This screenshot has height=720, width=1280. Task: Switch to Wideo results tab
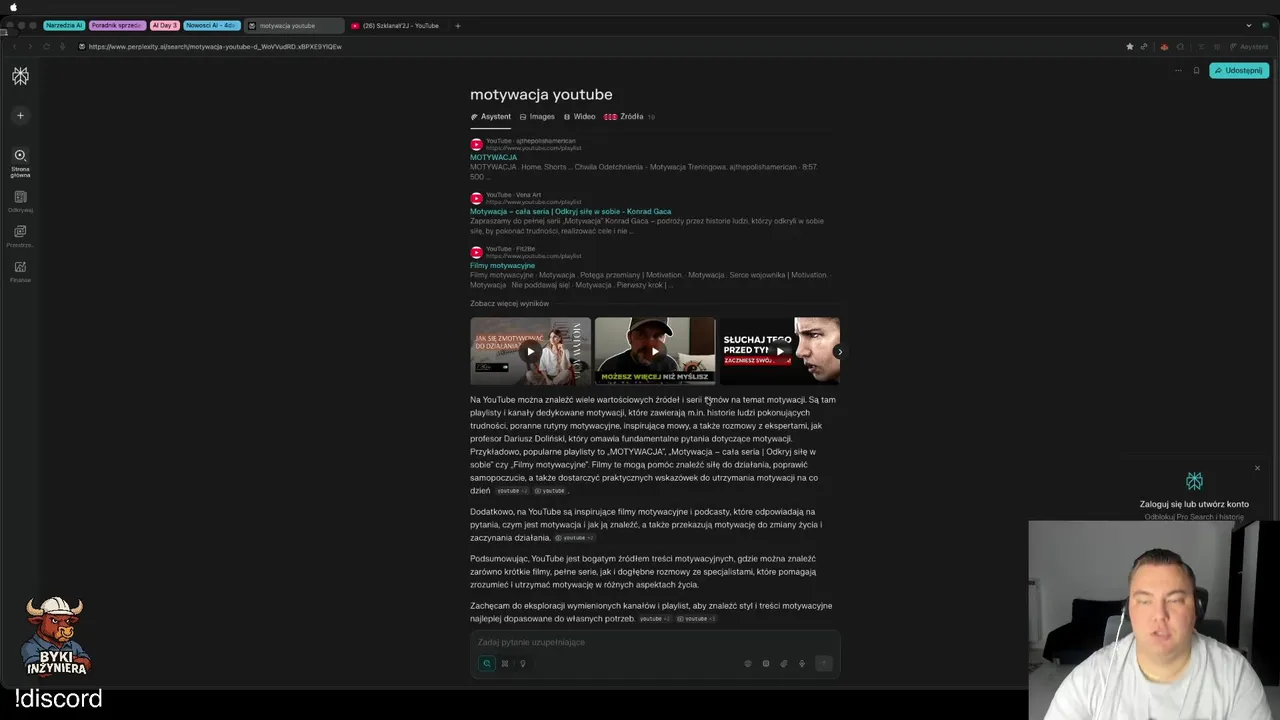click(579, 116)
